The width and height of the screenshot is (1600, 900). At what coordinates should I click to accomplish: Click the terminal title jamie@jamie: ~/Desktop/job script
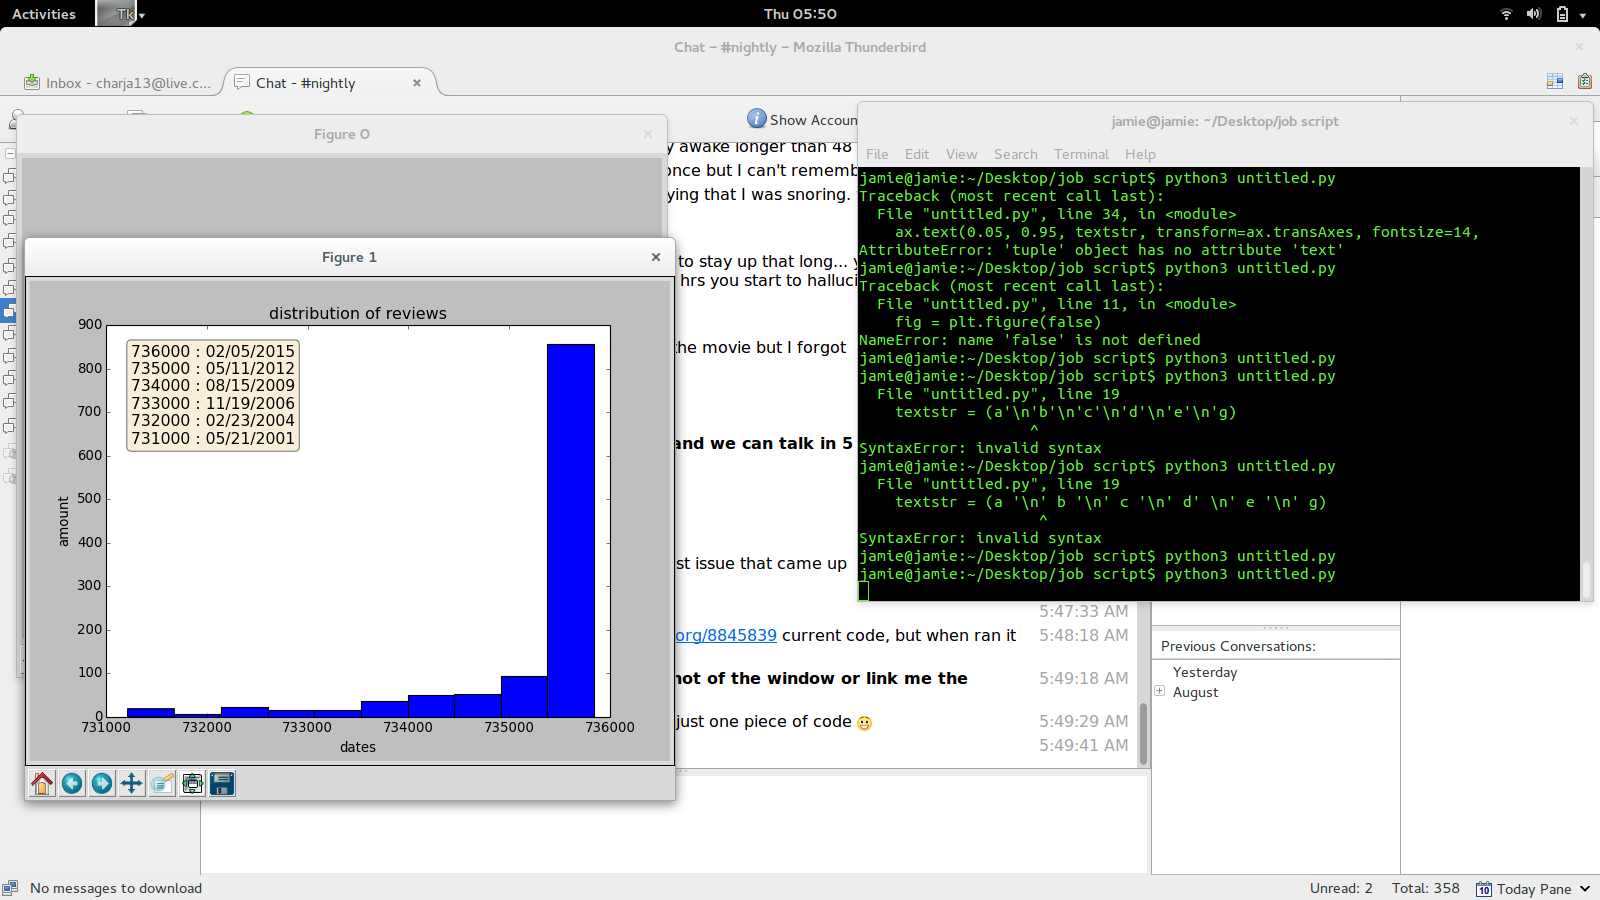[1225, 121]
